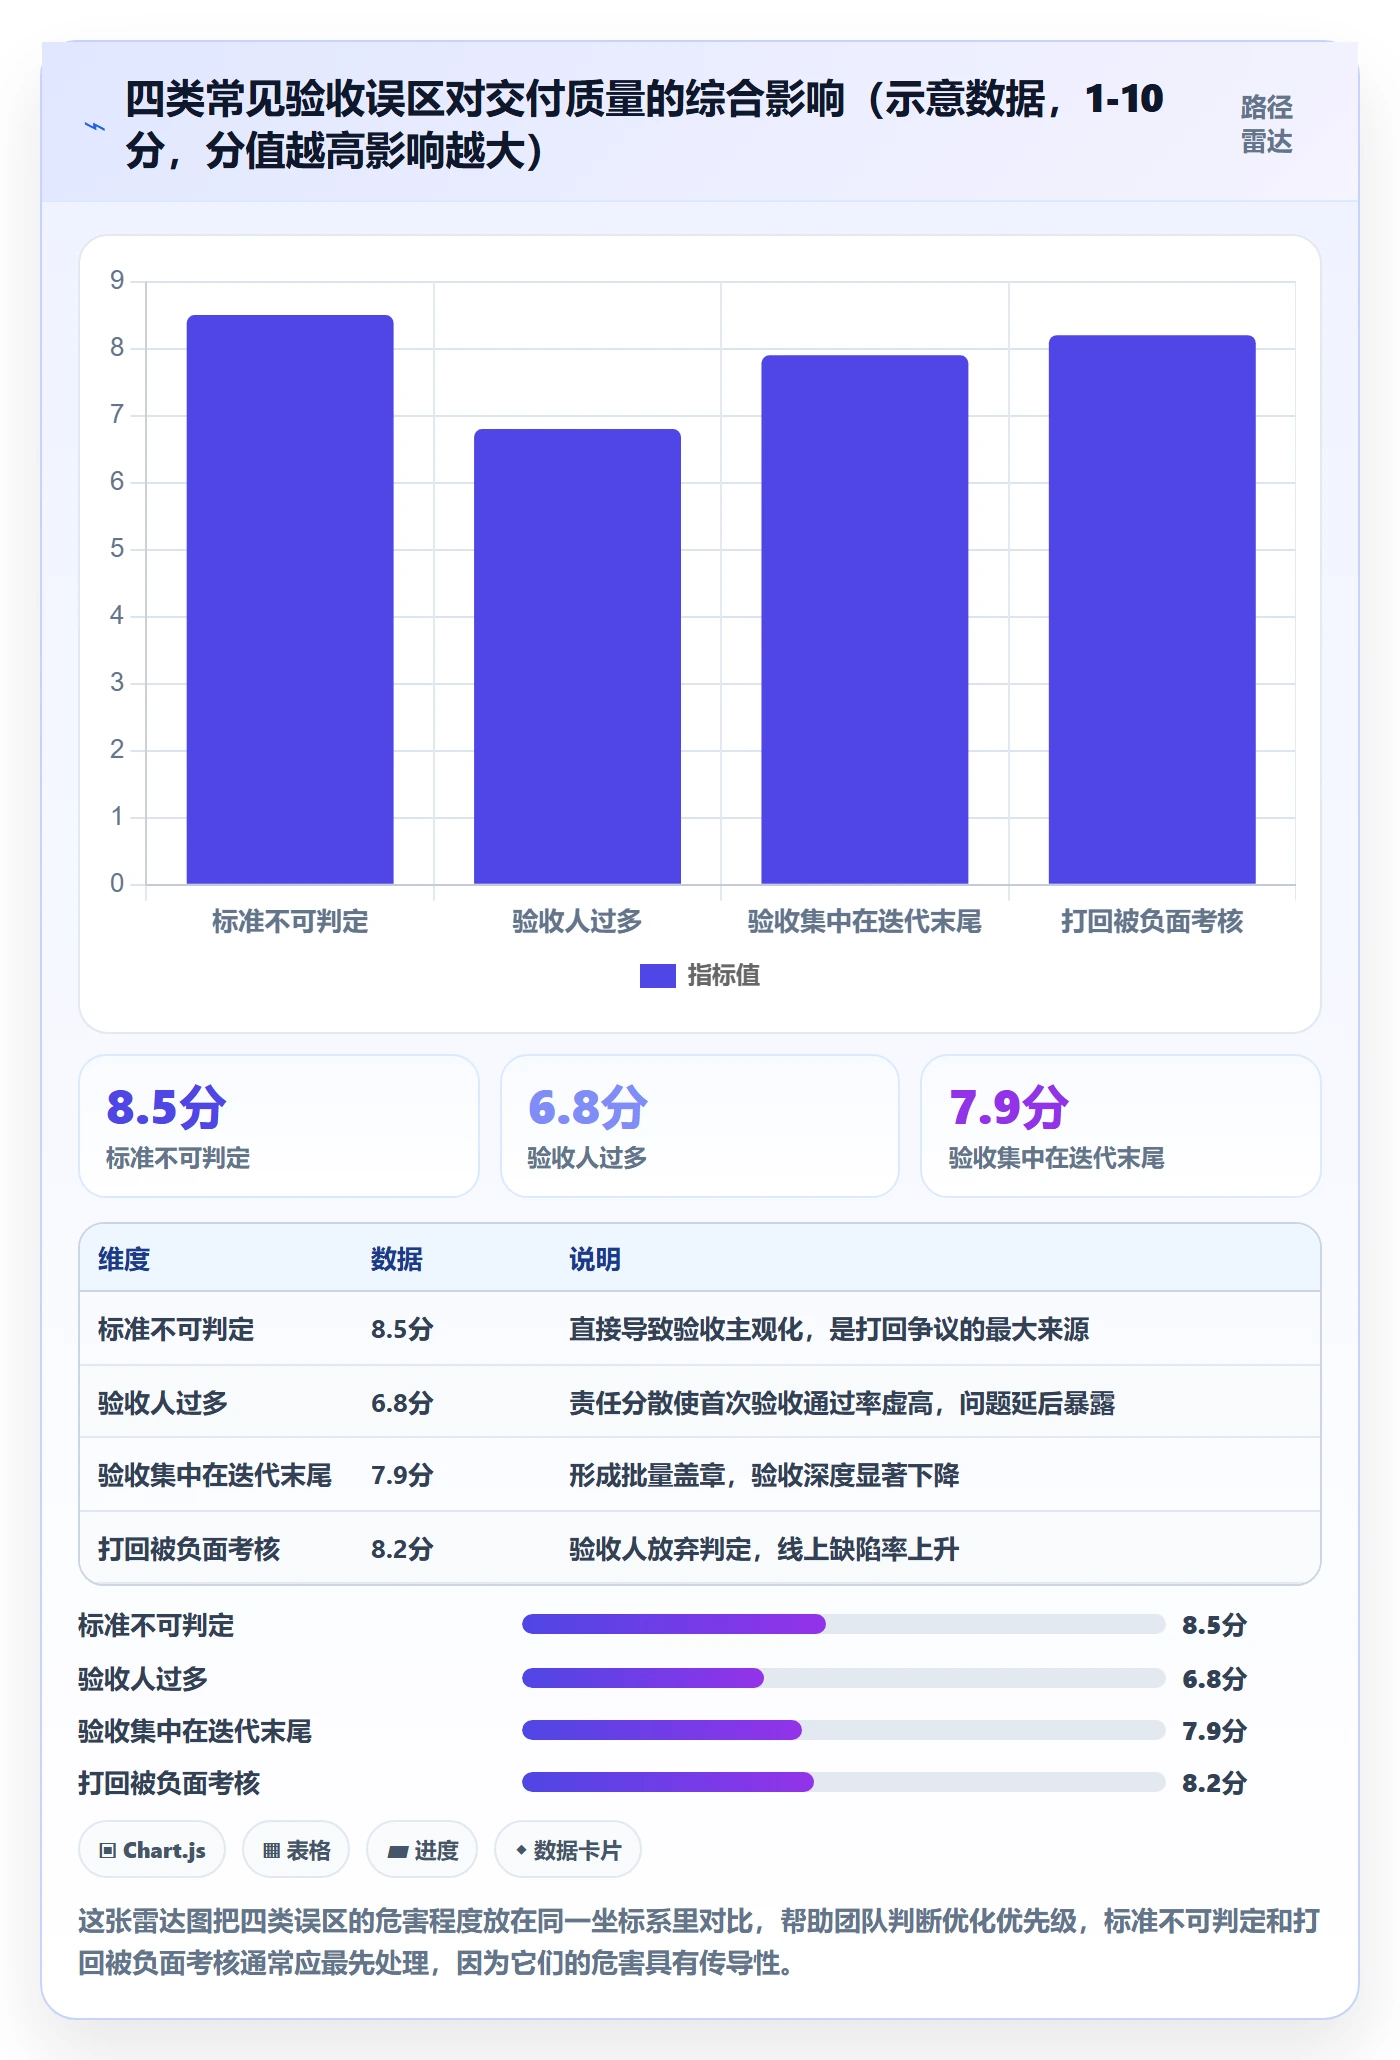Click the 打回被负面考核 x-axis label under the chart
Viewport: 1400px width, 2060px height.
pyautogui.click(x=1152, y=921)
